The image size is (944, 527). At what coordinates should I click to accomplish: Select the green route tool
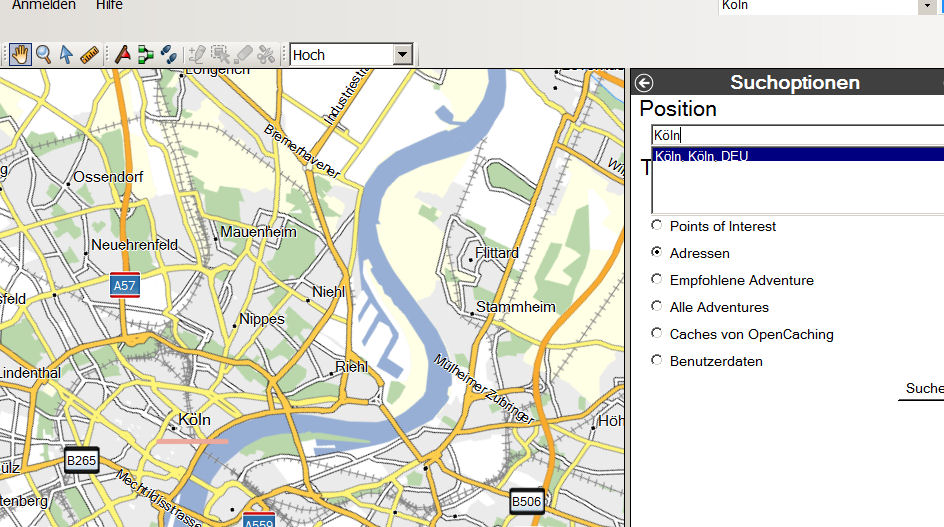[146, 54]
